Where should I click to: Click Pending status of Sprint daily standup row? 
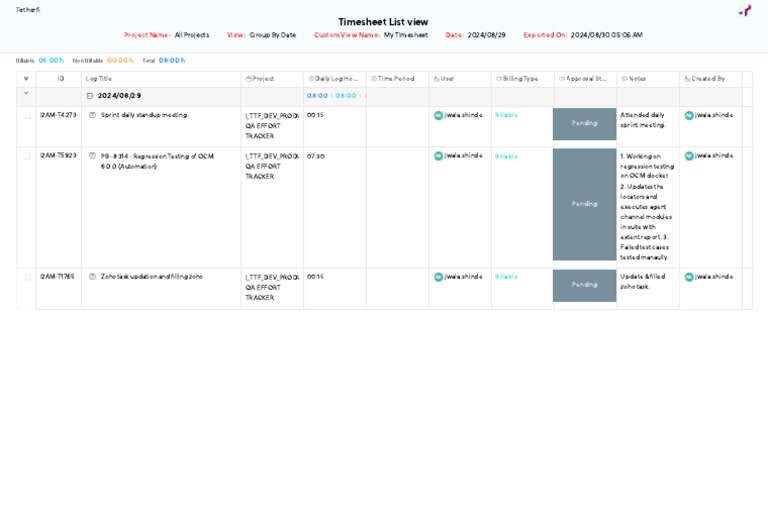tap(584, 123)
